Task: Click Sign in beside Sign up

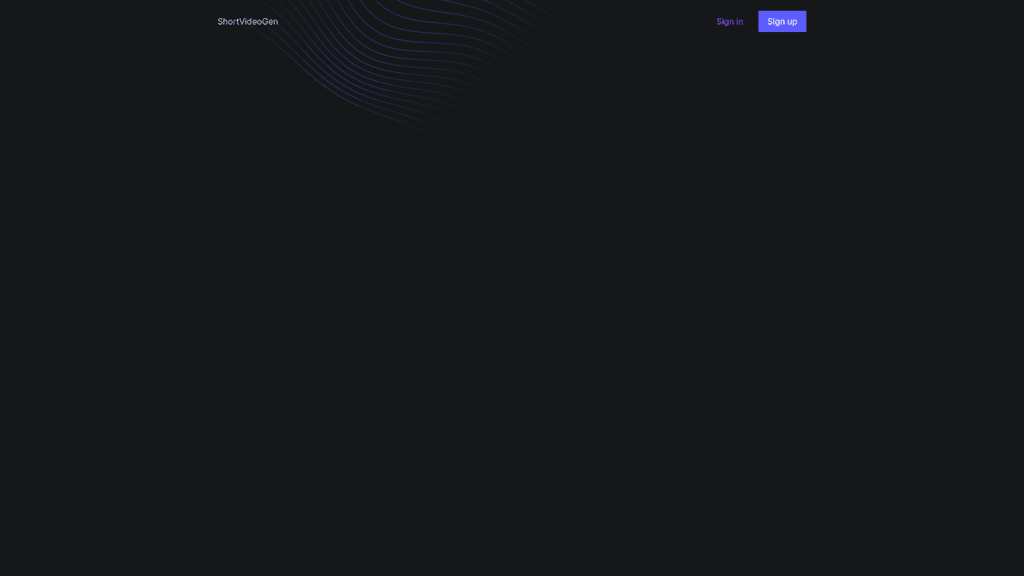Action: (x=729, y=22)
